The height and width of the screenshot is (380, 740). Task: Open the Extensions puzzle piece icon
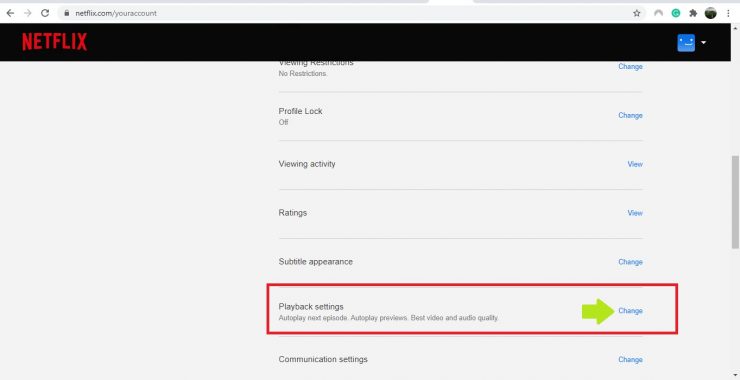tap(693, 13)
